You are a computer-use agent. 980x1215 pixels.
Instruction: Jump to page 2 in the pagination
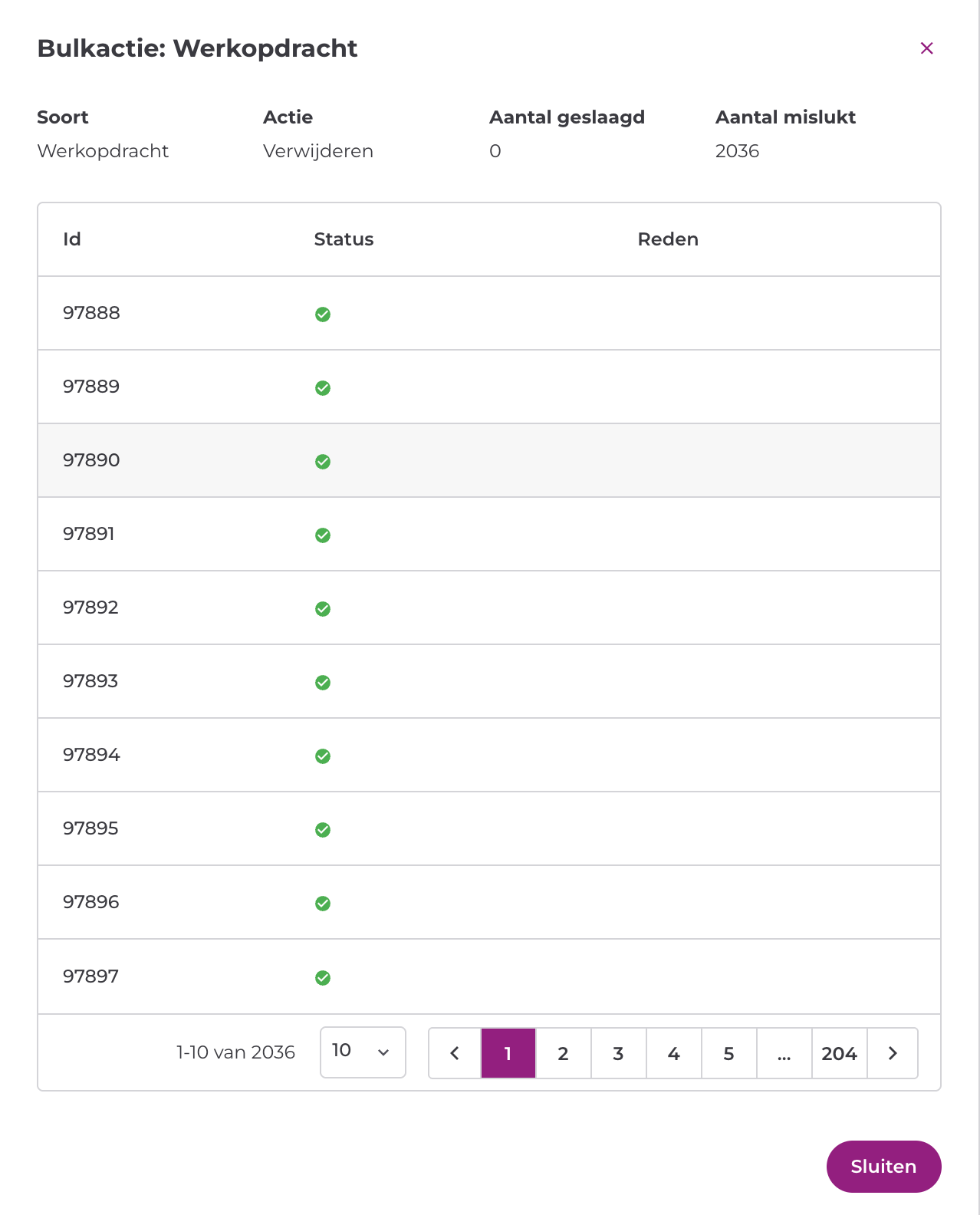click(x=563, y=1053)
